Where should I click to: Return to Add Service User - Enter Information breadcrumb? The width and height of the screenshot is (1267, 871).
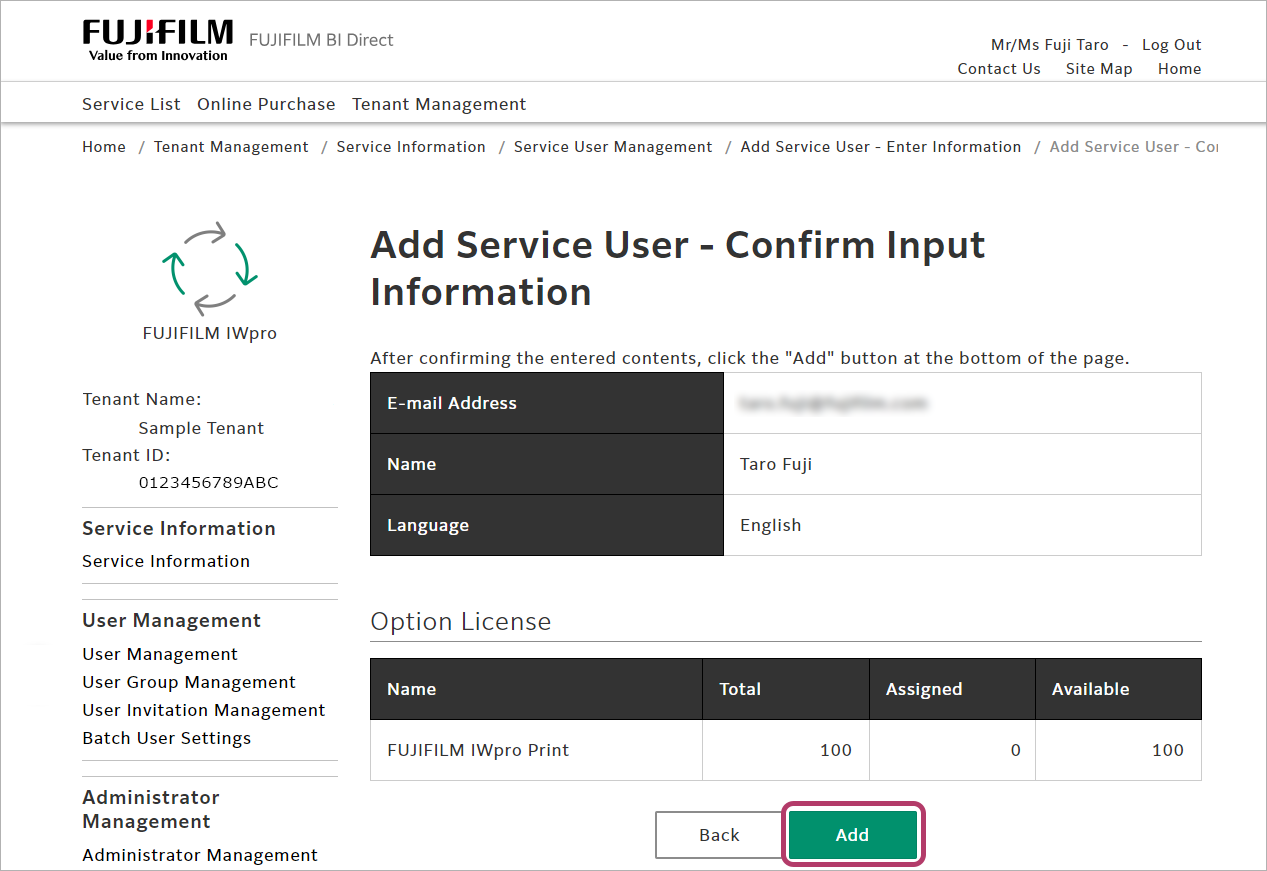(880, 147)
